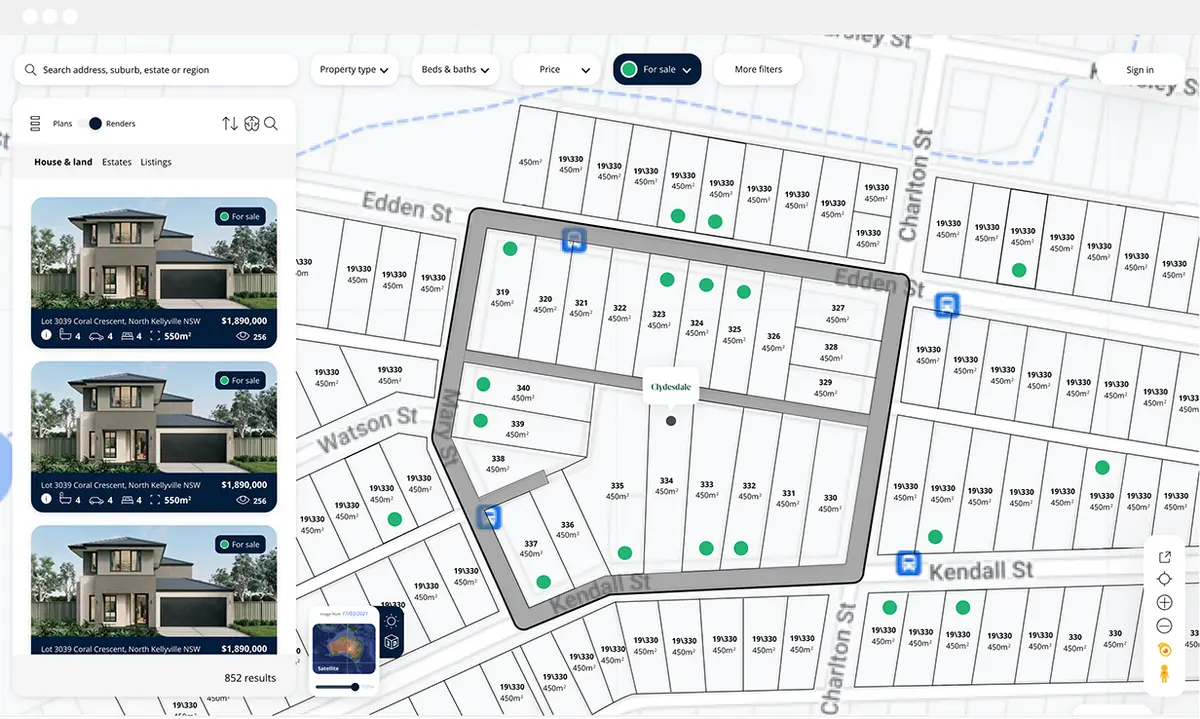
Task: Switch to the Estates tab
Action: pyautogui.click(x=116, y=161)
